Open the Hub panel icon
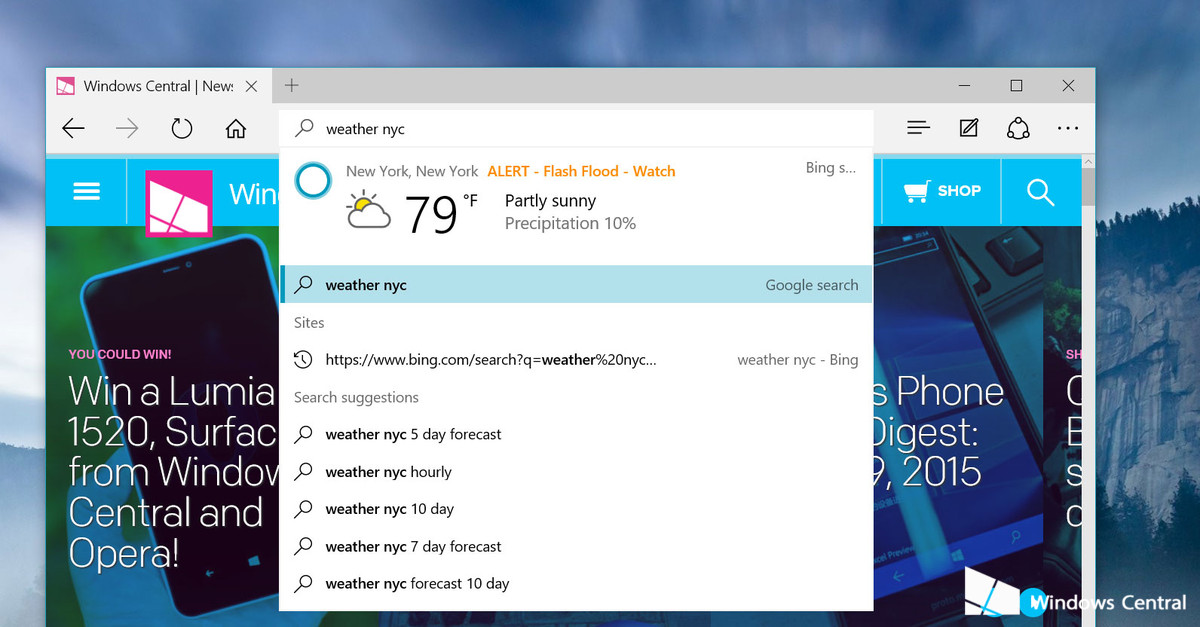The image size is (1200, 627). point(918,128)
